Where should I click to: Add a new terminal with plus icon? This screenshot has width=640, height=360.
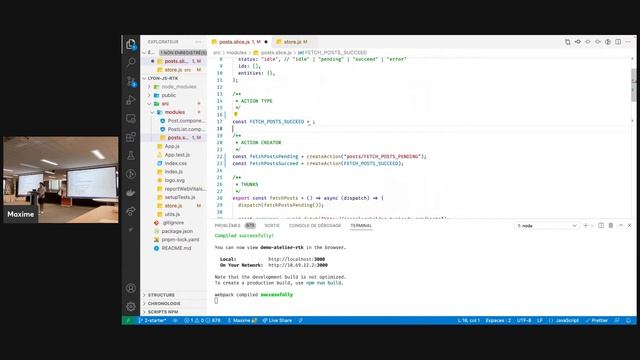pyautogui.click(x=585, y=225)
